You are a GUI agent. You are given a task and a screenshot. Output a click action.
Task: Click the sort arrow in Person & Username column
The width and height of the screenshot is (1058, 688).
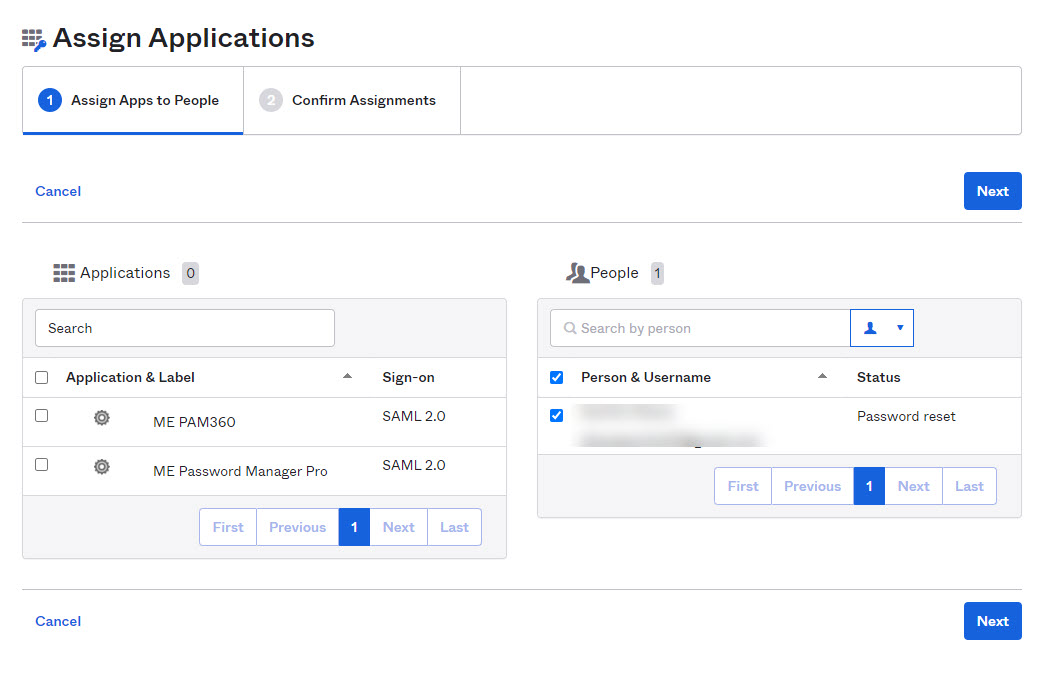click(822, 377)
